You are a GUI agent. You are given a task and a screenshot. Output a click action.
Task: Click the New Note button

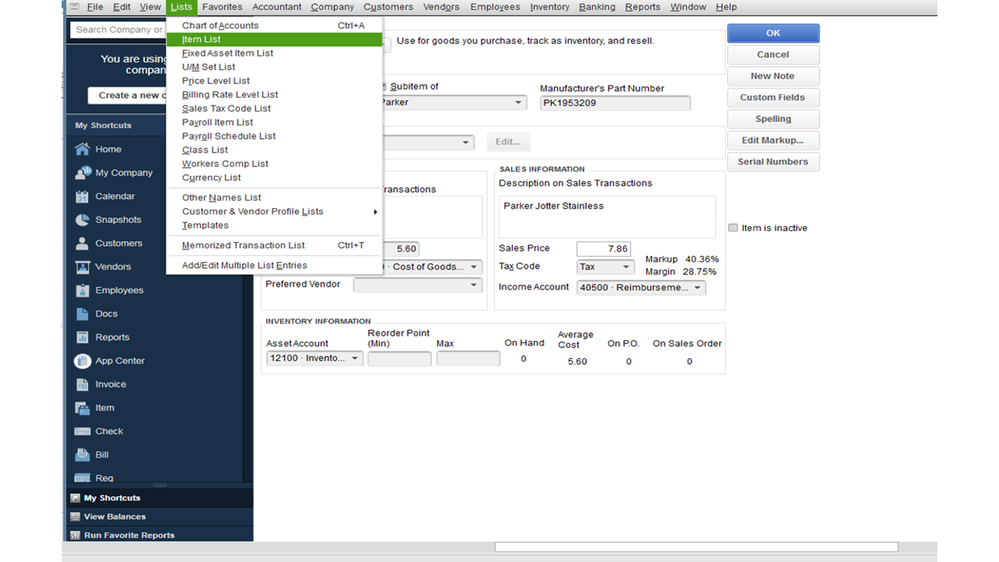point(773,76)
